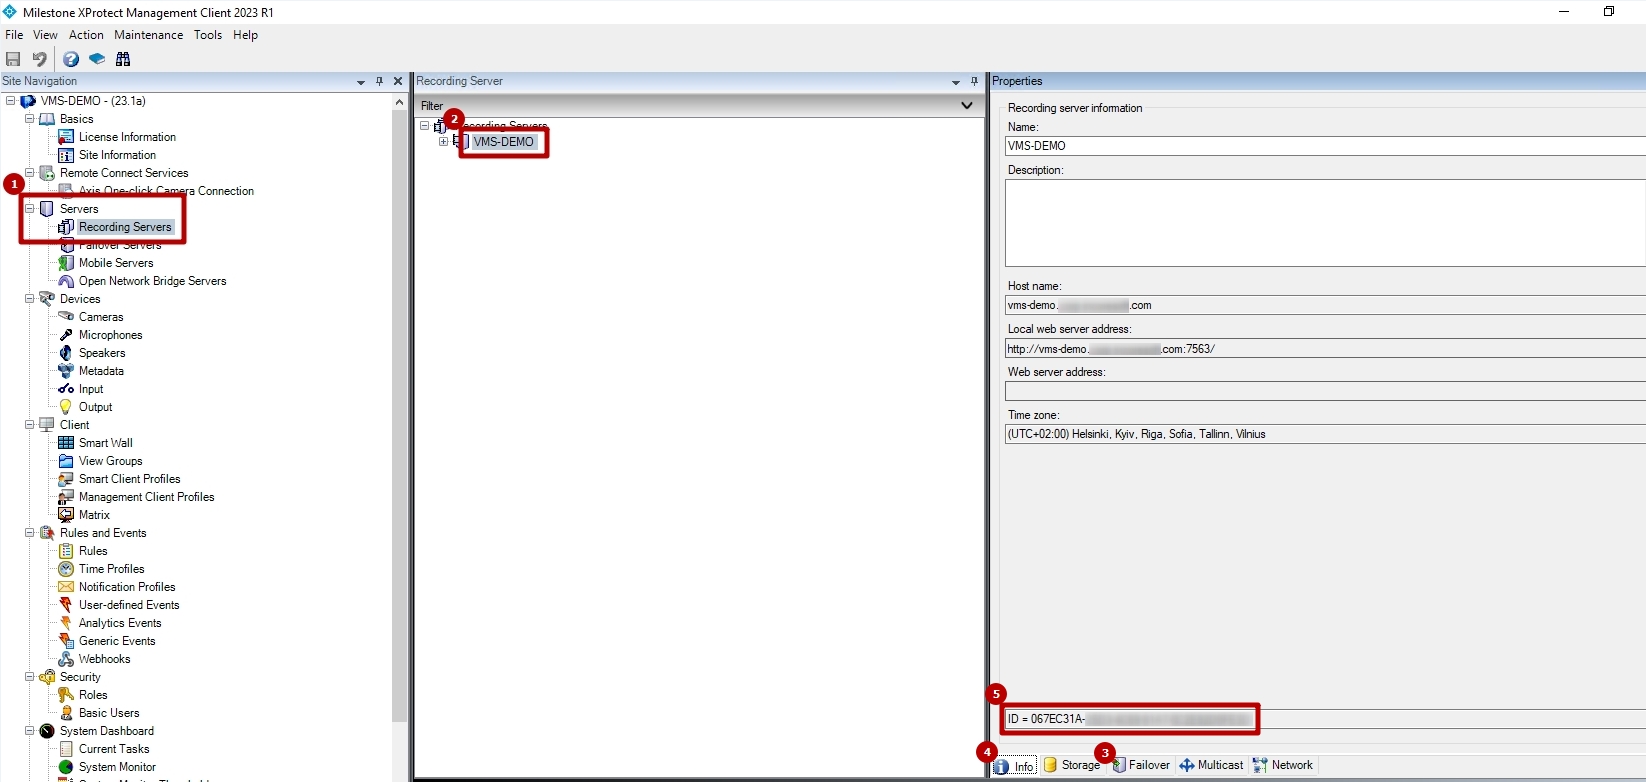1646x782 pixels.
Task: Switch to the Network tab
Action: pos(1283,765)
